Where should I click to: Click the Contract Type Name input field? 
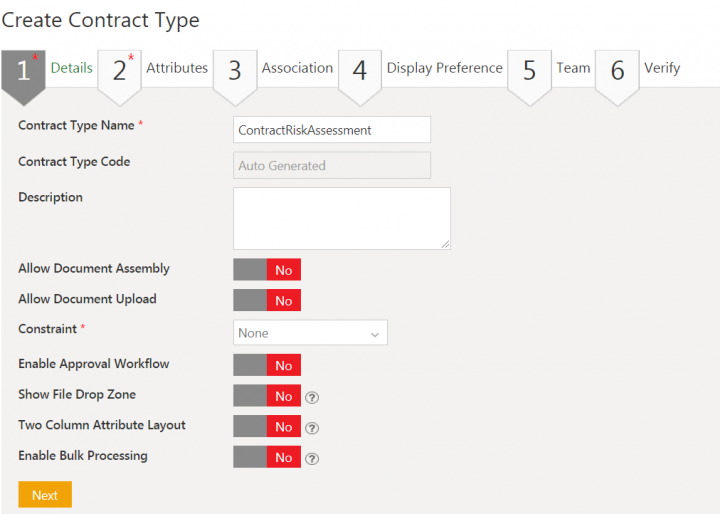click(x=332, y=130)
